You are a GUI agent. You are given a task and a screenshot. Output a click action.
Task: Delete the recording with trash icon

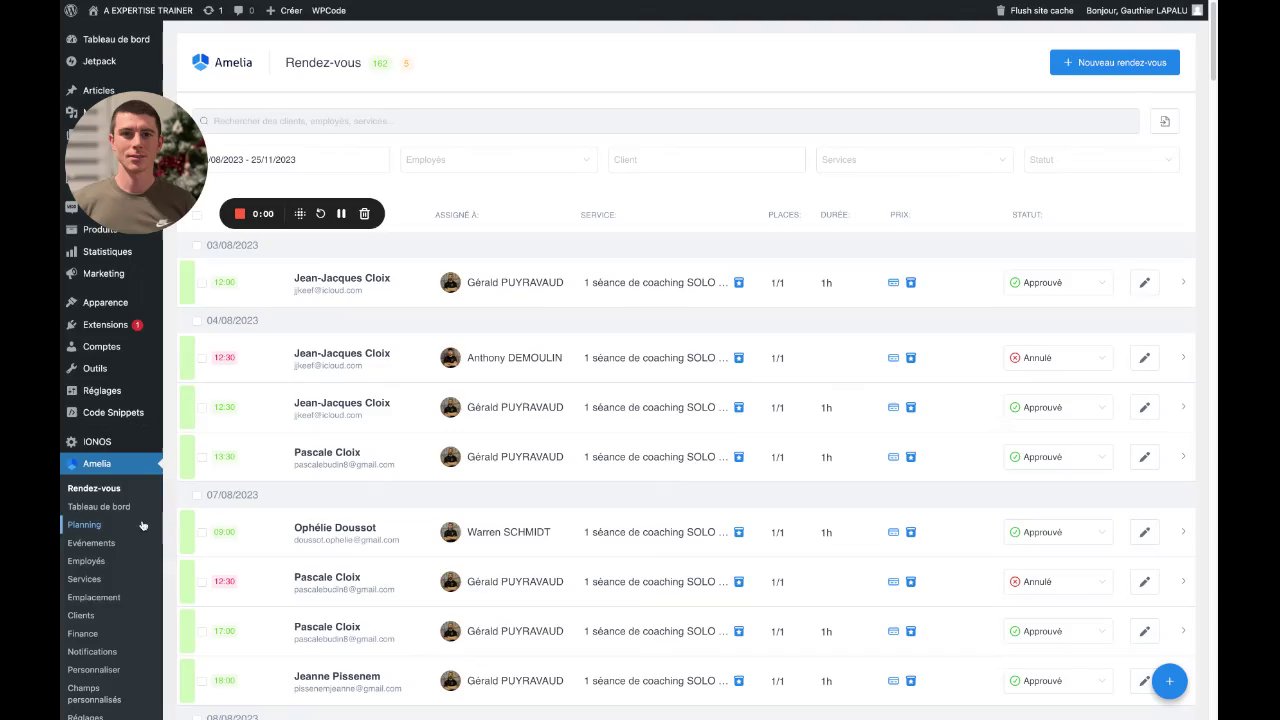tap(364, 214)
